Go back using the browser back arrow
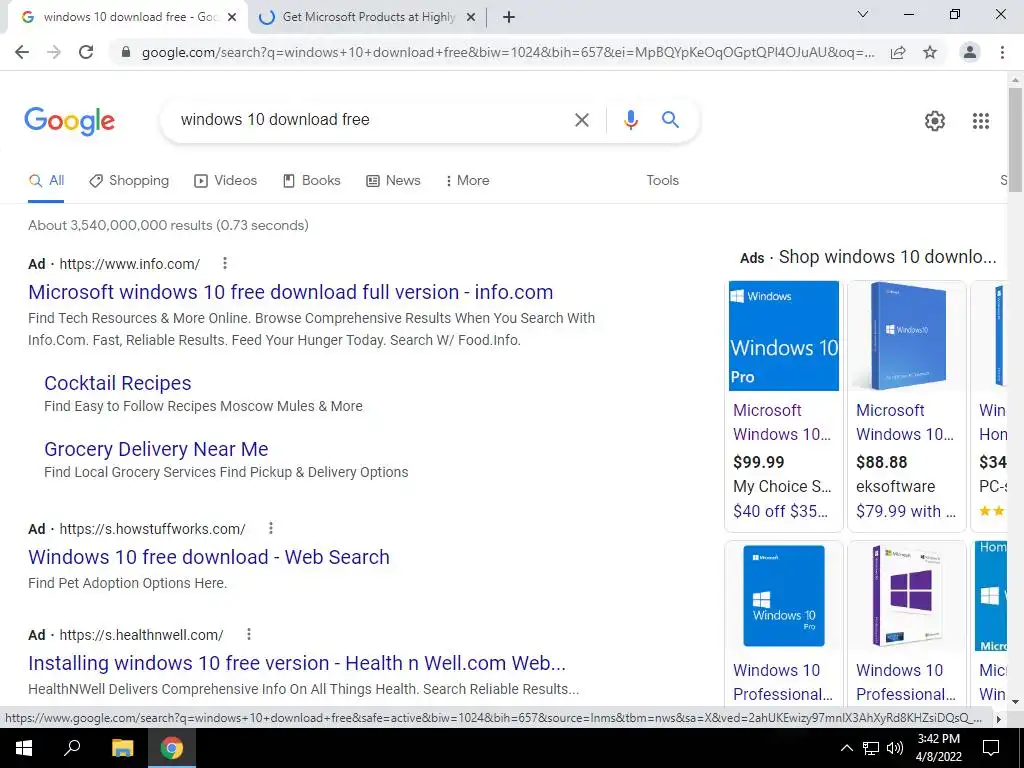This screenshot has height=768, width=1024. pyautogui.click(x=22, y=52)
